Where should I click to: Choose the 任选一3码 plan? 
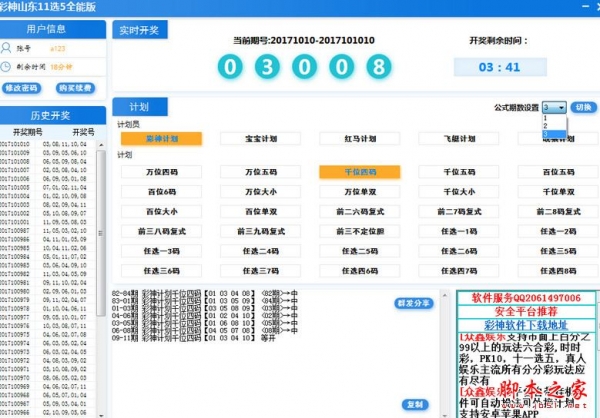pyautogui.click(x=161, y=251)
